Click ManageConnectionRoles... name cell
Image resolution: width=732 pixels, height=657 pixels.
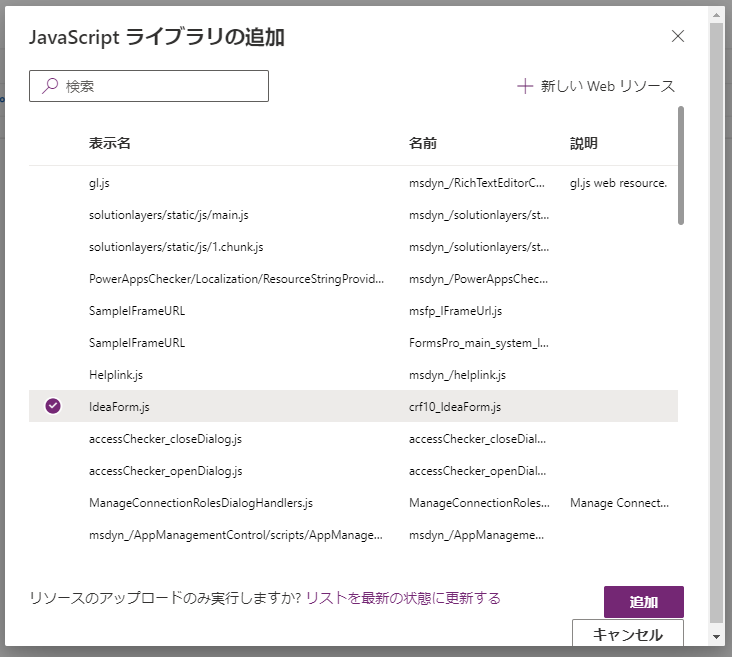coord(479,503)
